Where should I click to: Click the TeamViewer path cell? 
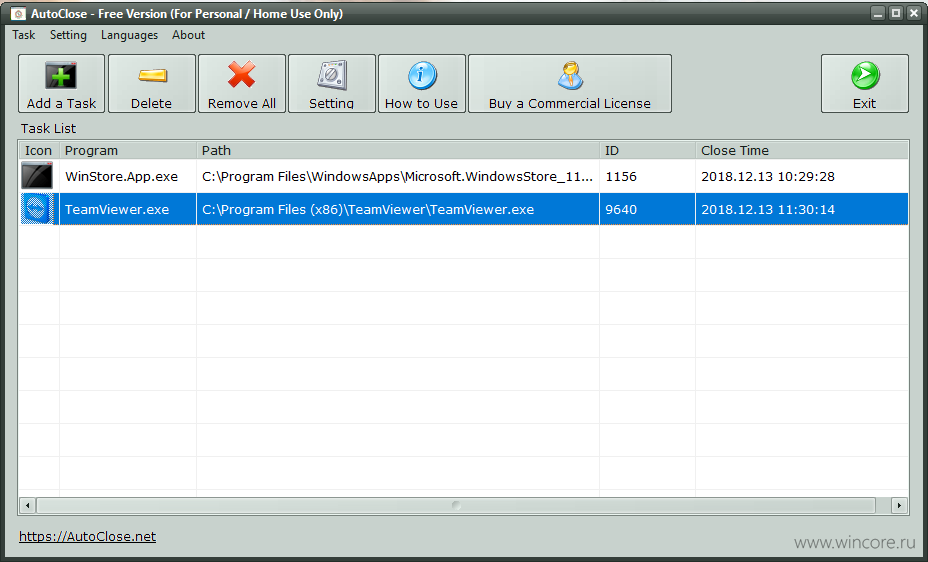[398, 209]
